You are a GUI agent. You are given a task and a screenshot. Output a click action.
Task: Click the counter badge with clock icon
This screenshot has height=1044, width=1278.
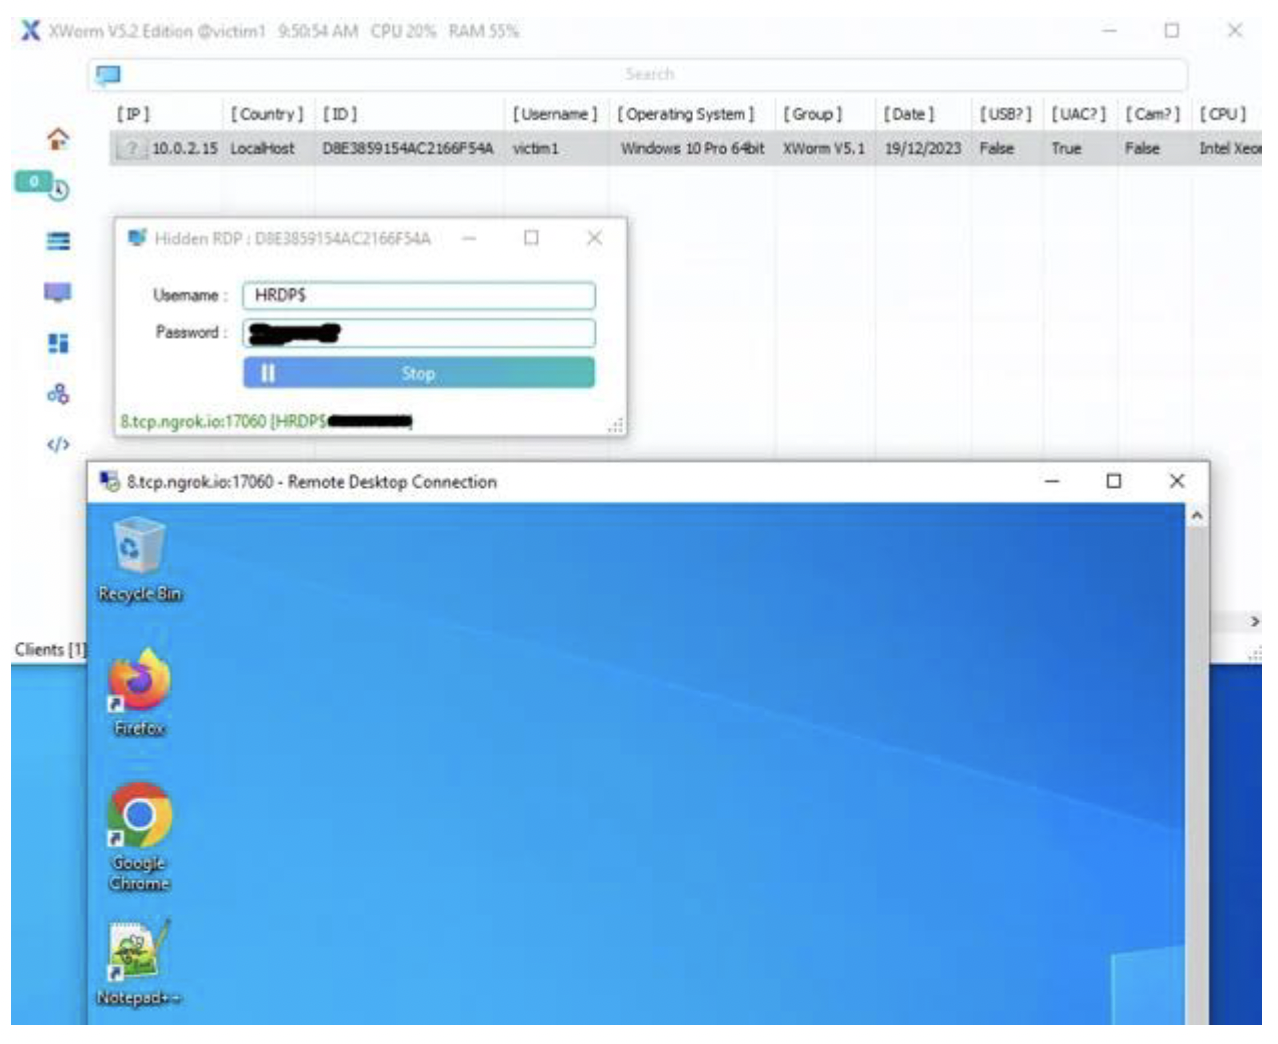(41, 185)
